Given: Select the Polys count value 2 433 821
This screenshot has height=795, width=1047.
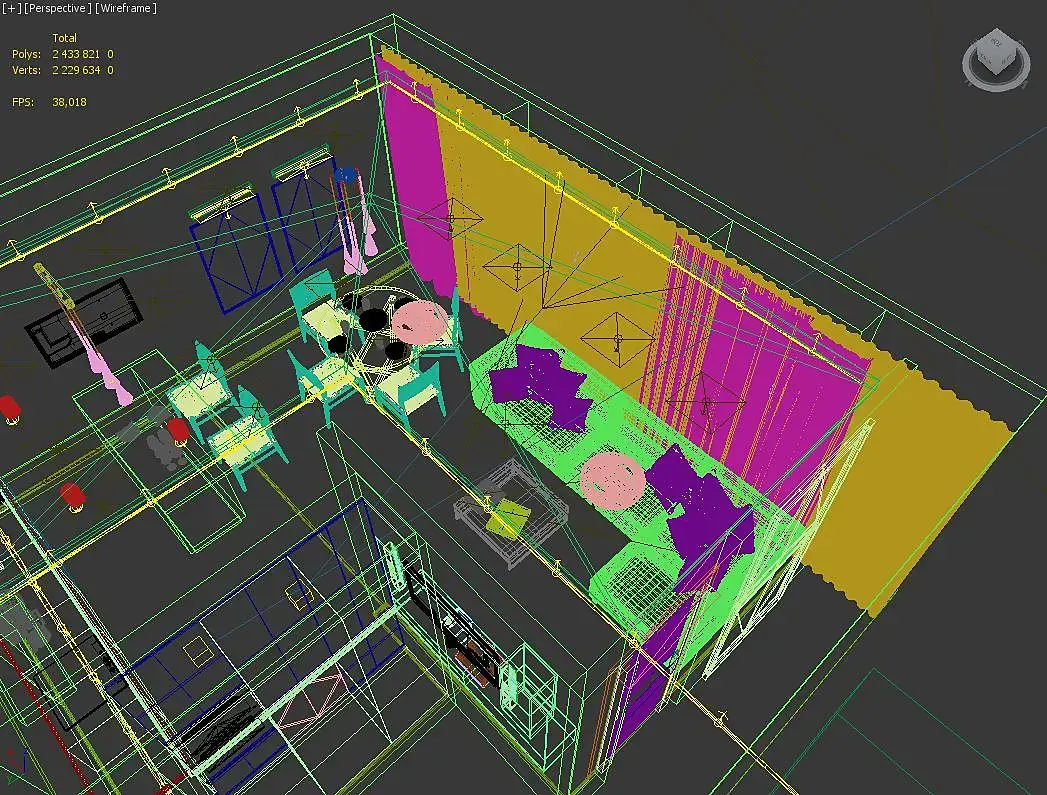Looking at the screenshot, I should pyautogui.click(x=75, y=54).
